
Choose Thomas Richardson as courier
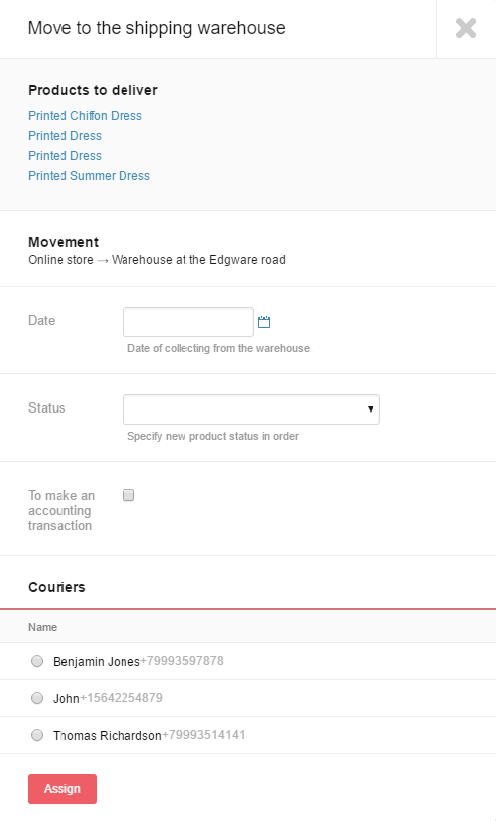pyautogui.click(x=37, y=735)
